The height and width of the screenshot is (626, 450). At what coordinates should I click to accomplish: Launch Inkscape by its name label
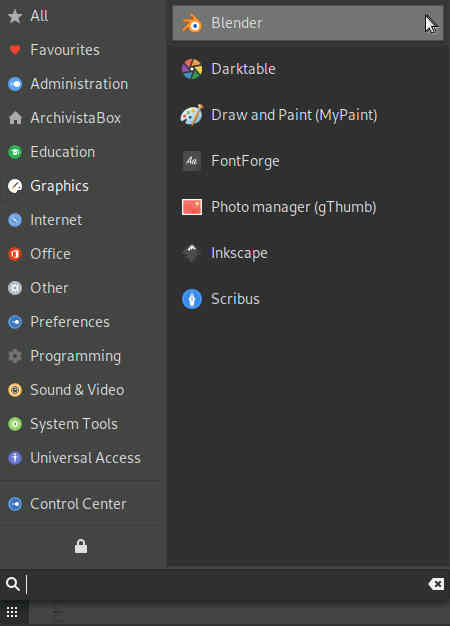(239, 254)
